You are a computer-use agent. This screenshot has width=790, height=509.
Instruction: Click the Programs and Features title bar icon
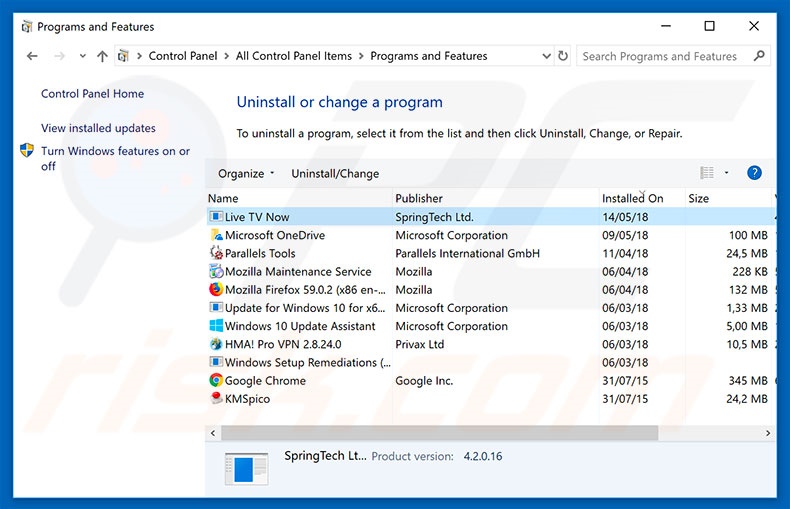click(27, 26)
